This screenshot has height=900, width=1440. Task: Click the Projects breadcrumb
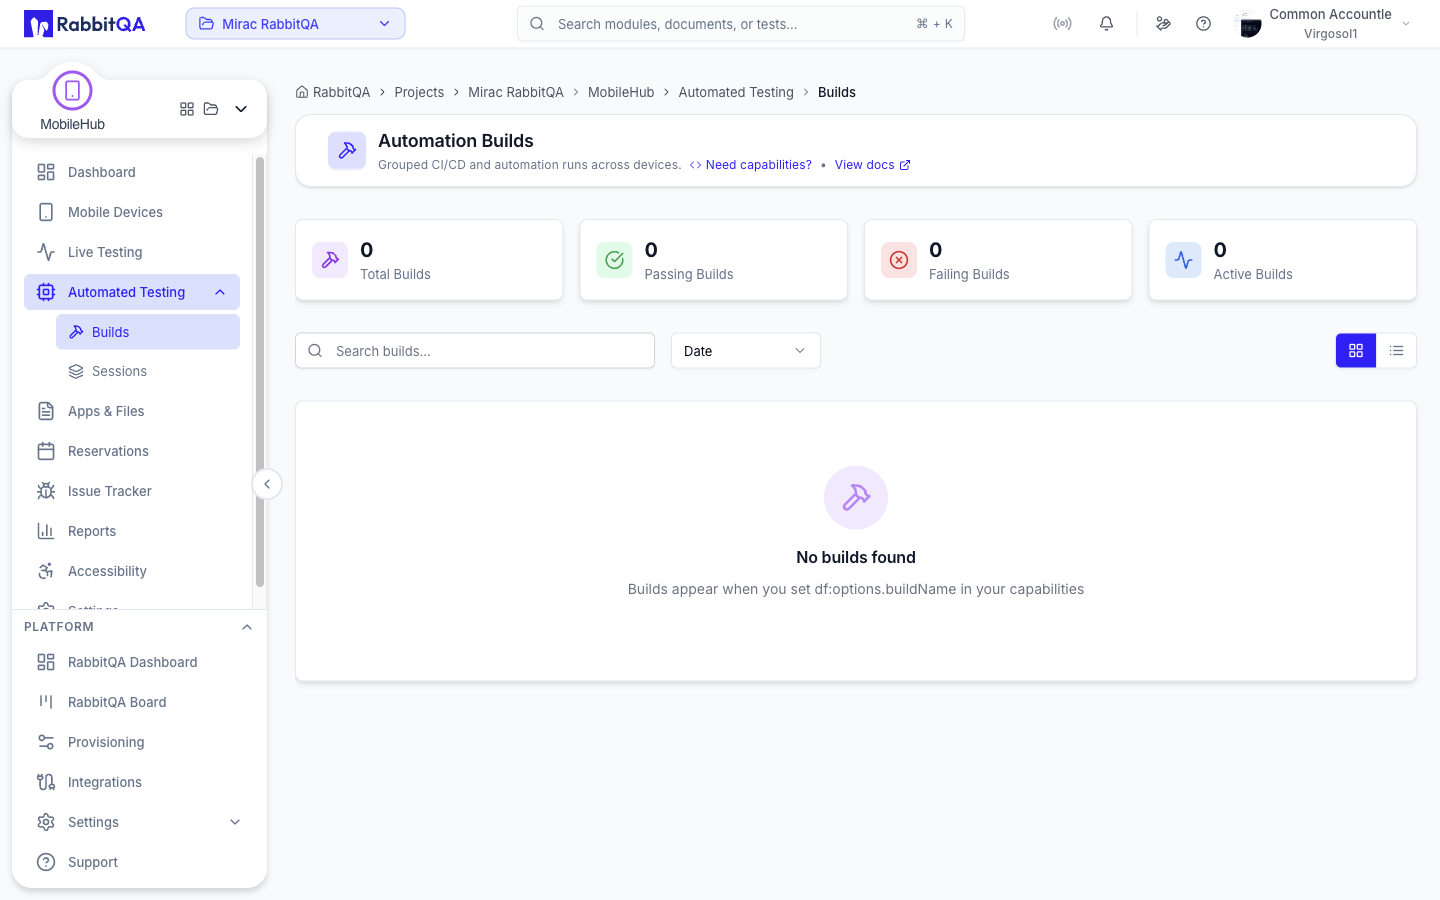click(419, 92)
